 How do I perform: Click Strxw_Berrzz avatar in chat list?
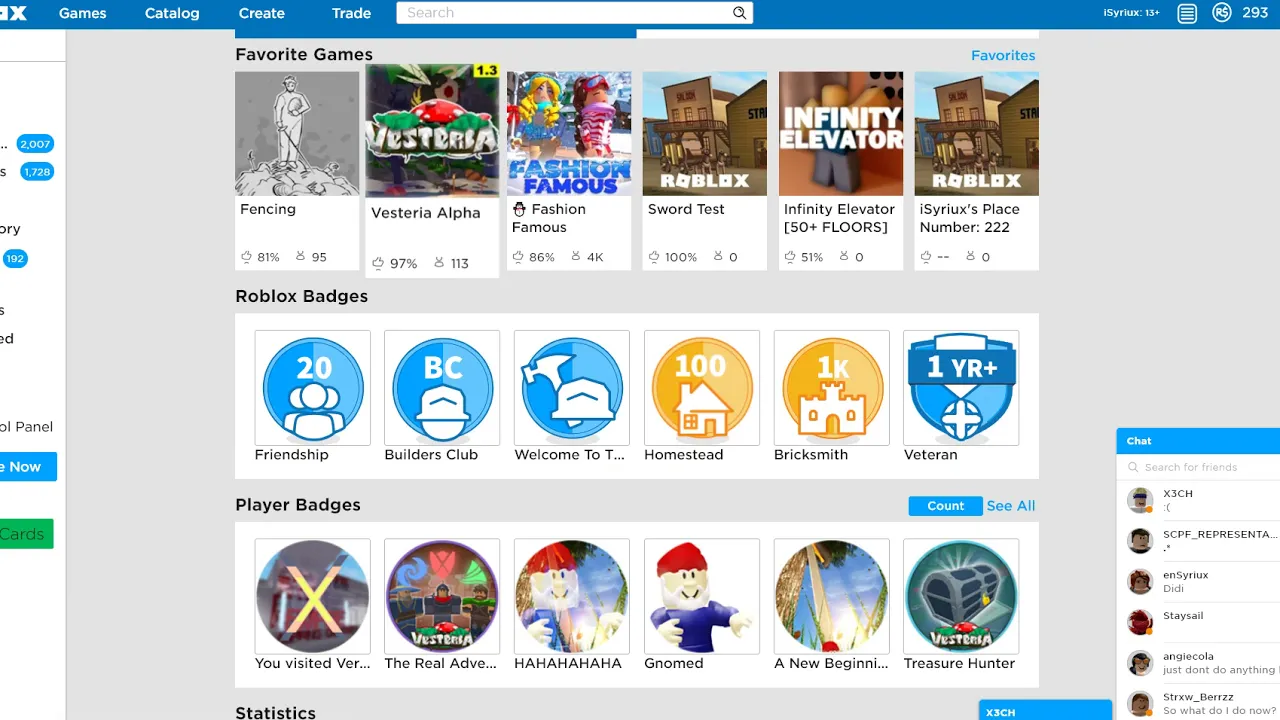point(1140,703)
